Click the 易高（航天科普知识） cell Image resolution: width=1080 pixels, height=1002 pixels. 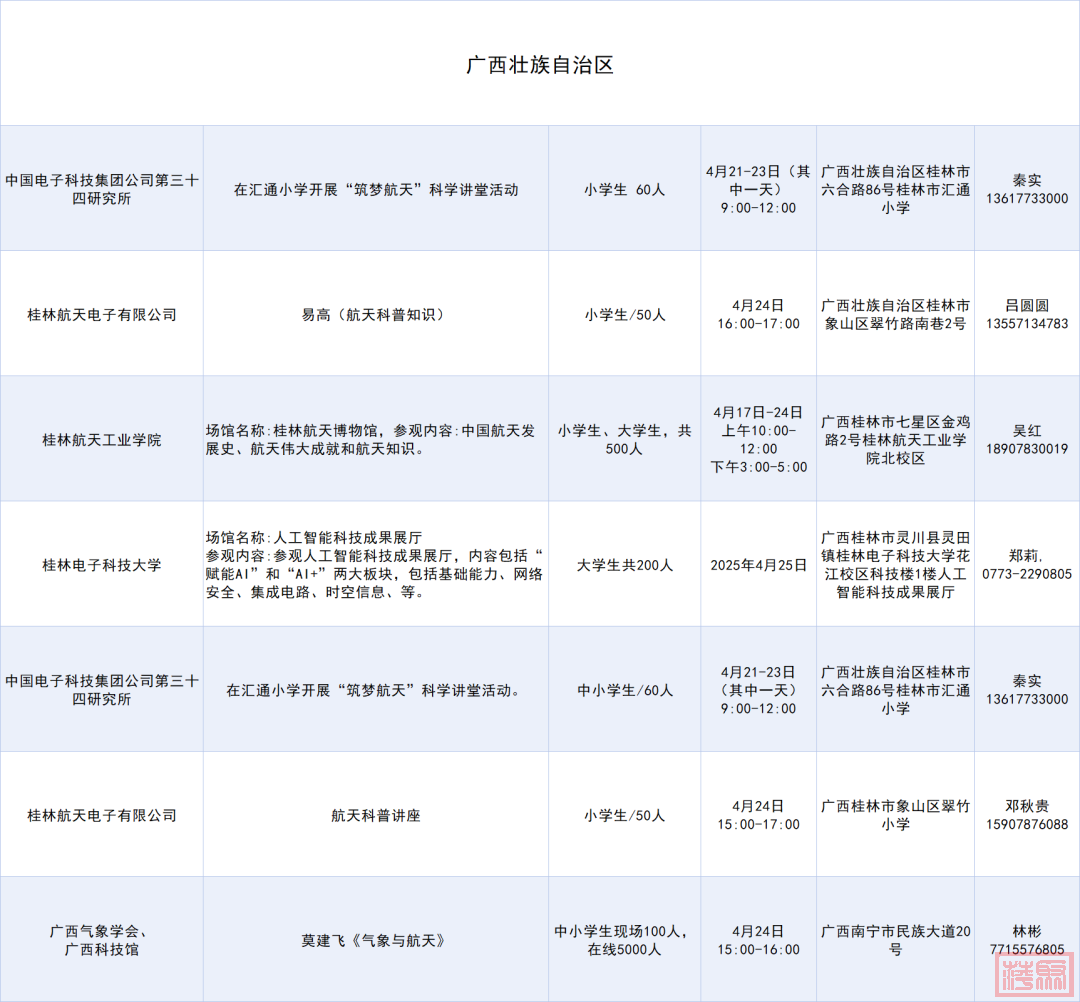tap(376, 315)
